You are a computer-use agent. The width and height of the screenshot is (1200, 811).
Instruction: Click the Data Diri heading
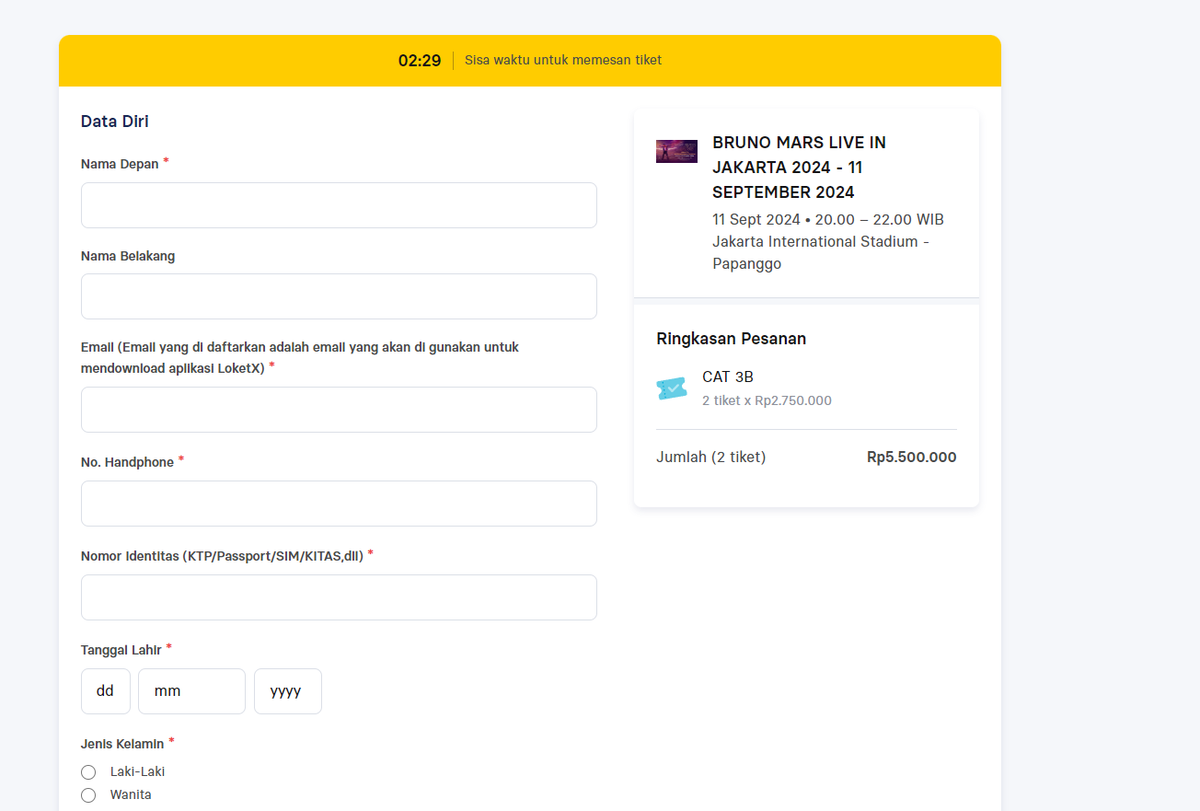coord(115,122)
